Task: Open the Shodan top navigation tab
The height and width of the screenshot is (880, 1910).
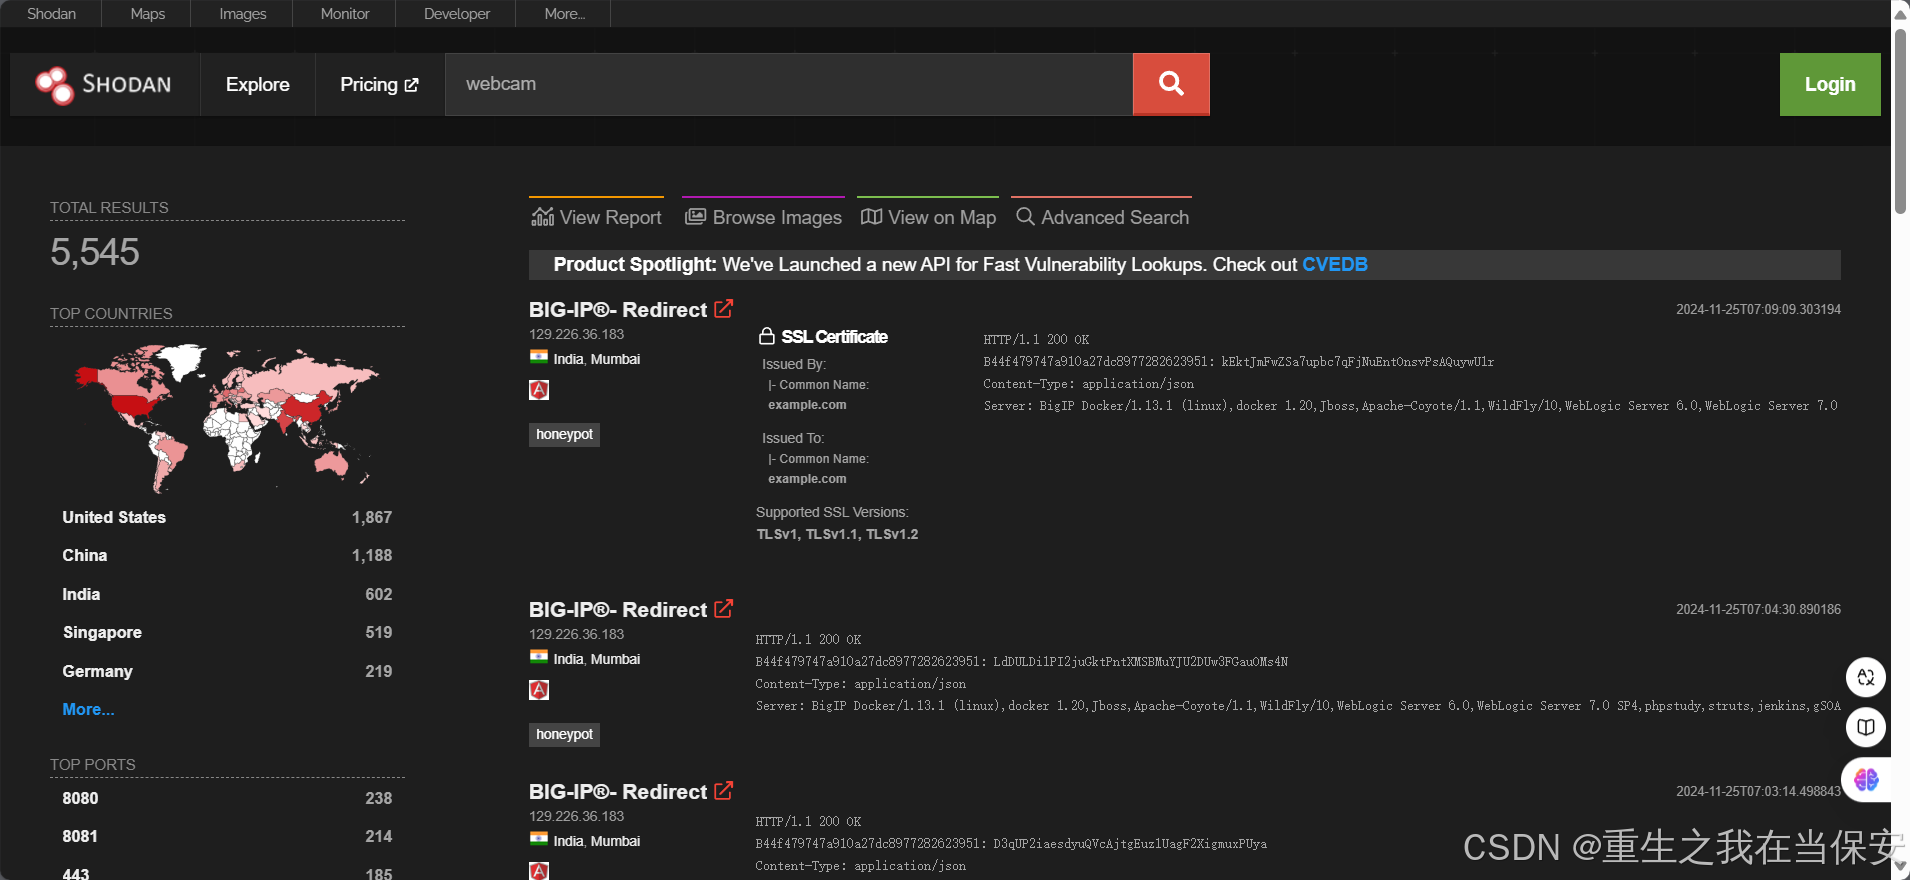Action: [51, 14]
